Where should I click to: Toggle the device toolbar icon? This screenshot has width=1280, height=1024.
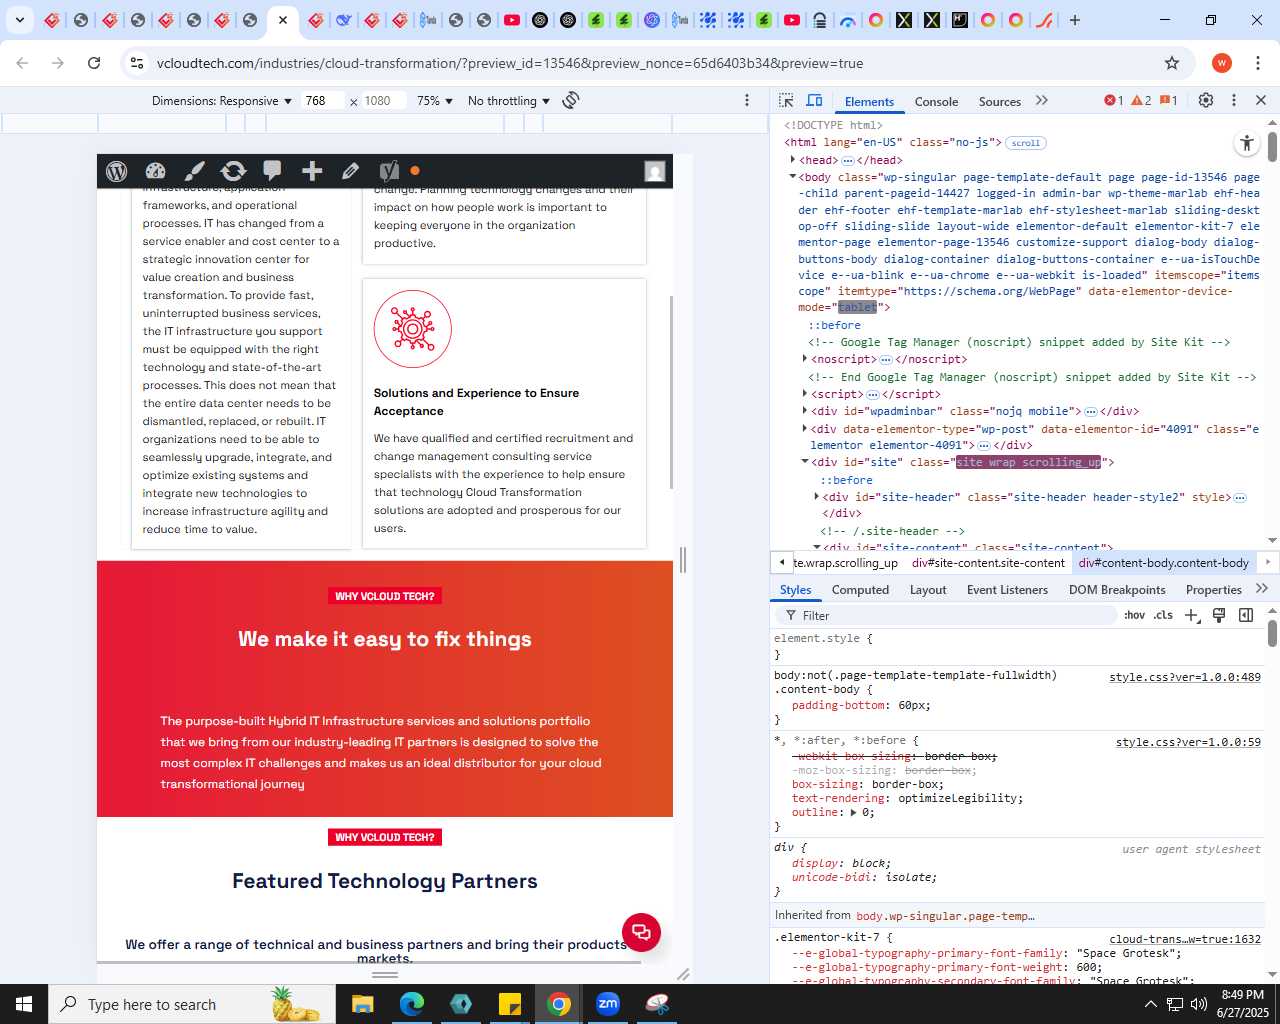point(815,100)
